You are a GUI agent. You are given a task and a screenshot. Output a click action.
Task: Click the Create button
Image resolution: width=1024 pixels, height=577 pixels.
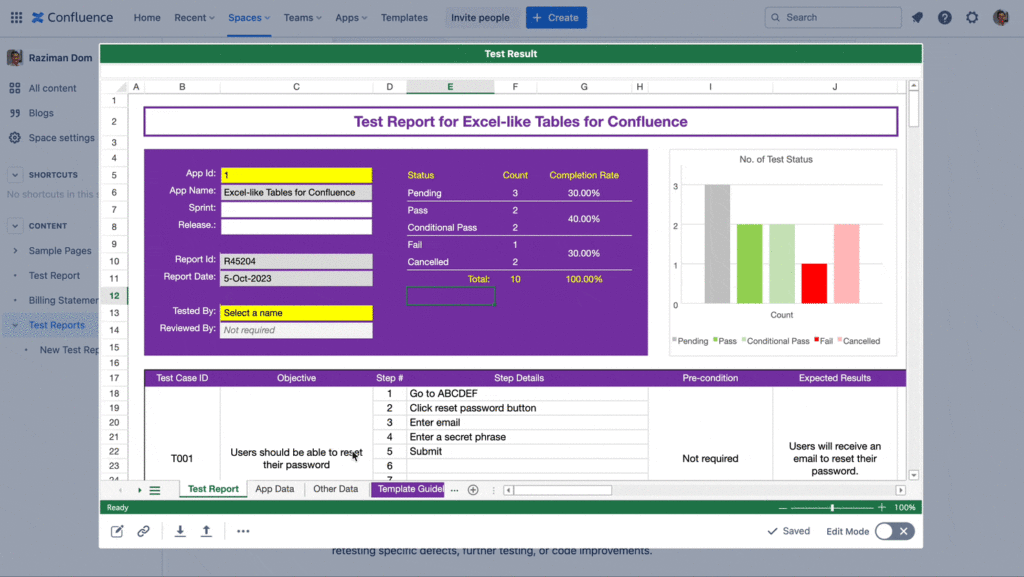[556, 18]
